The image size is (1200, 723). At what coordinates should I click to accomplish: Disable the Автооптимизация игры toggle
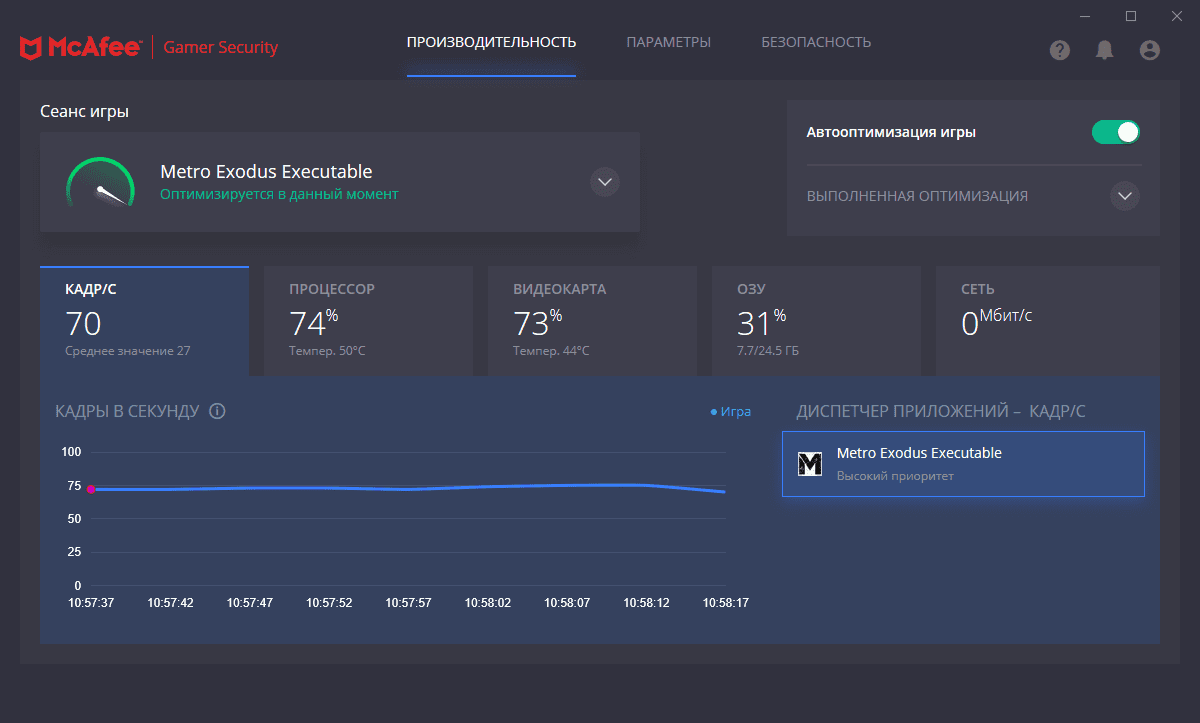(1115, 132)
